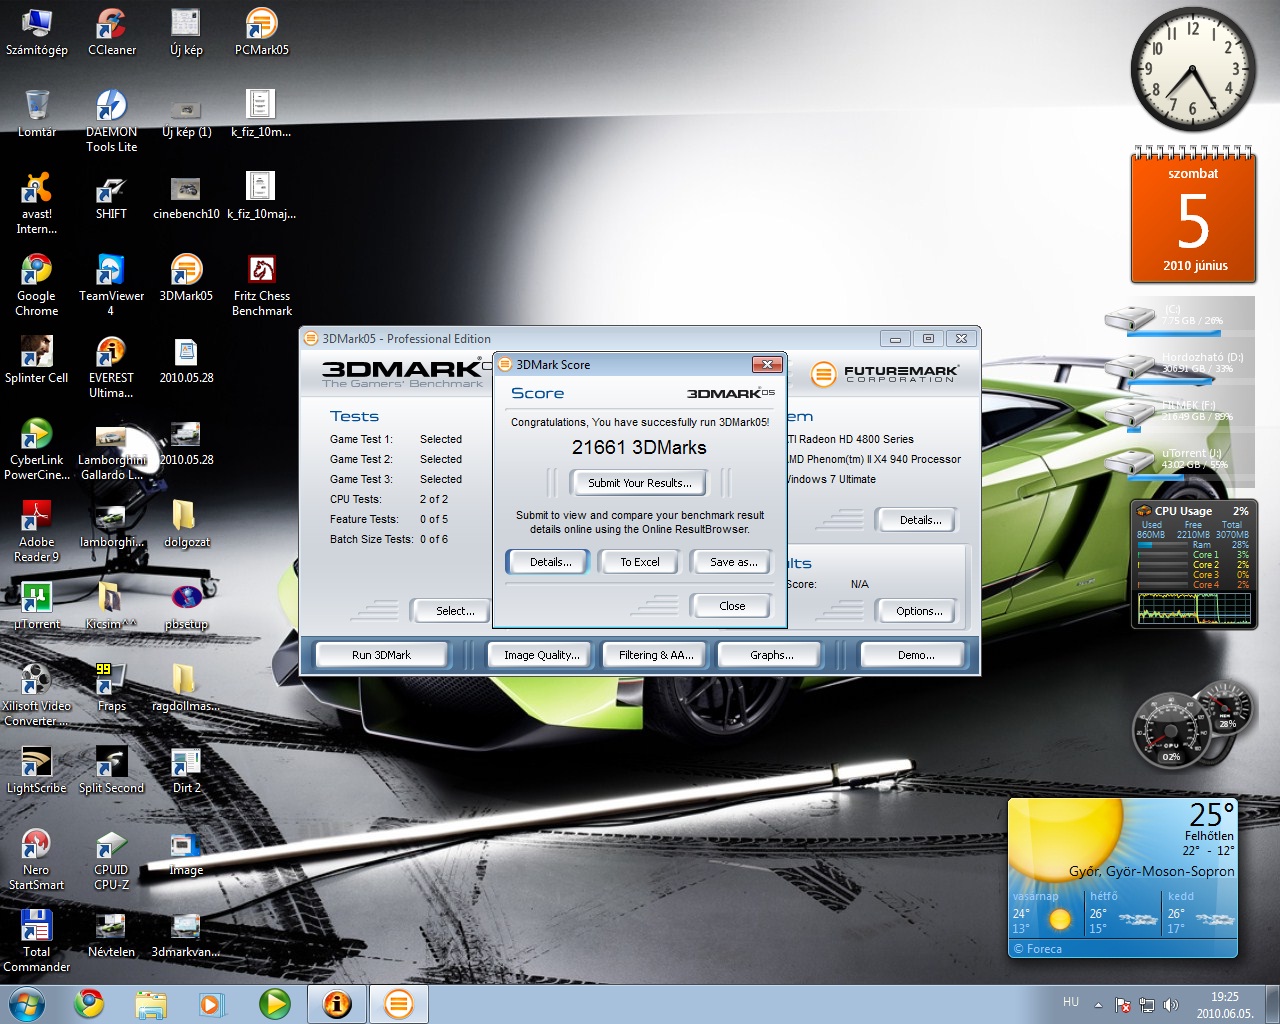Screen dimensions: 1280x1024
Task: Click Save as button in score dialog
Action: 732,562
